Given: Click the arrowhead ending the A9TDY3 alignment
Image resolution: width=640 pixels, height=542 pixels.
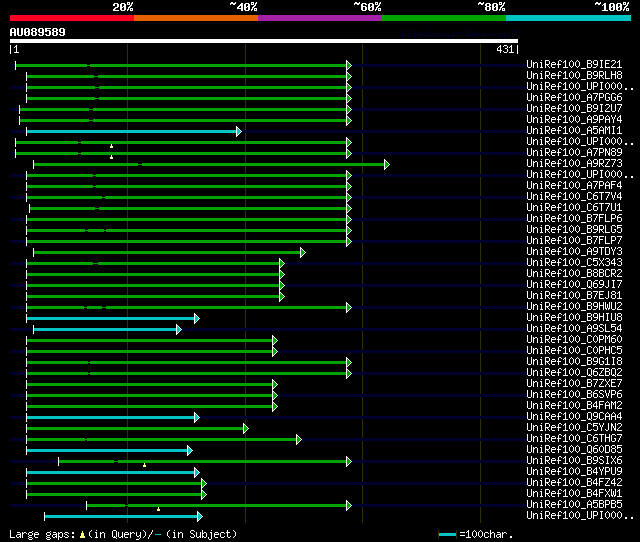Looking at the screenshot, I should (302, 253).
